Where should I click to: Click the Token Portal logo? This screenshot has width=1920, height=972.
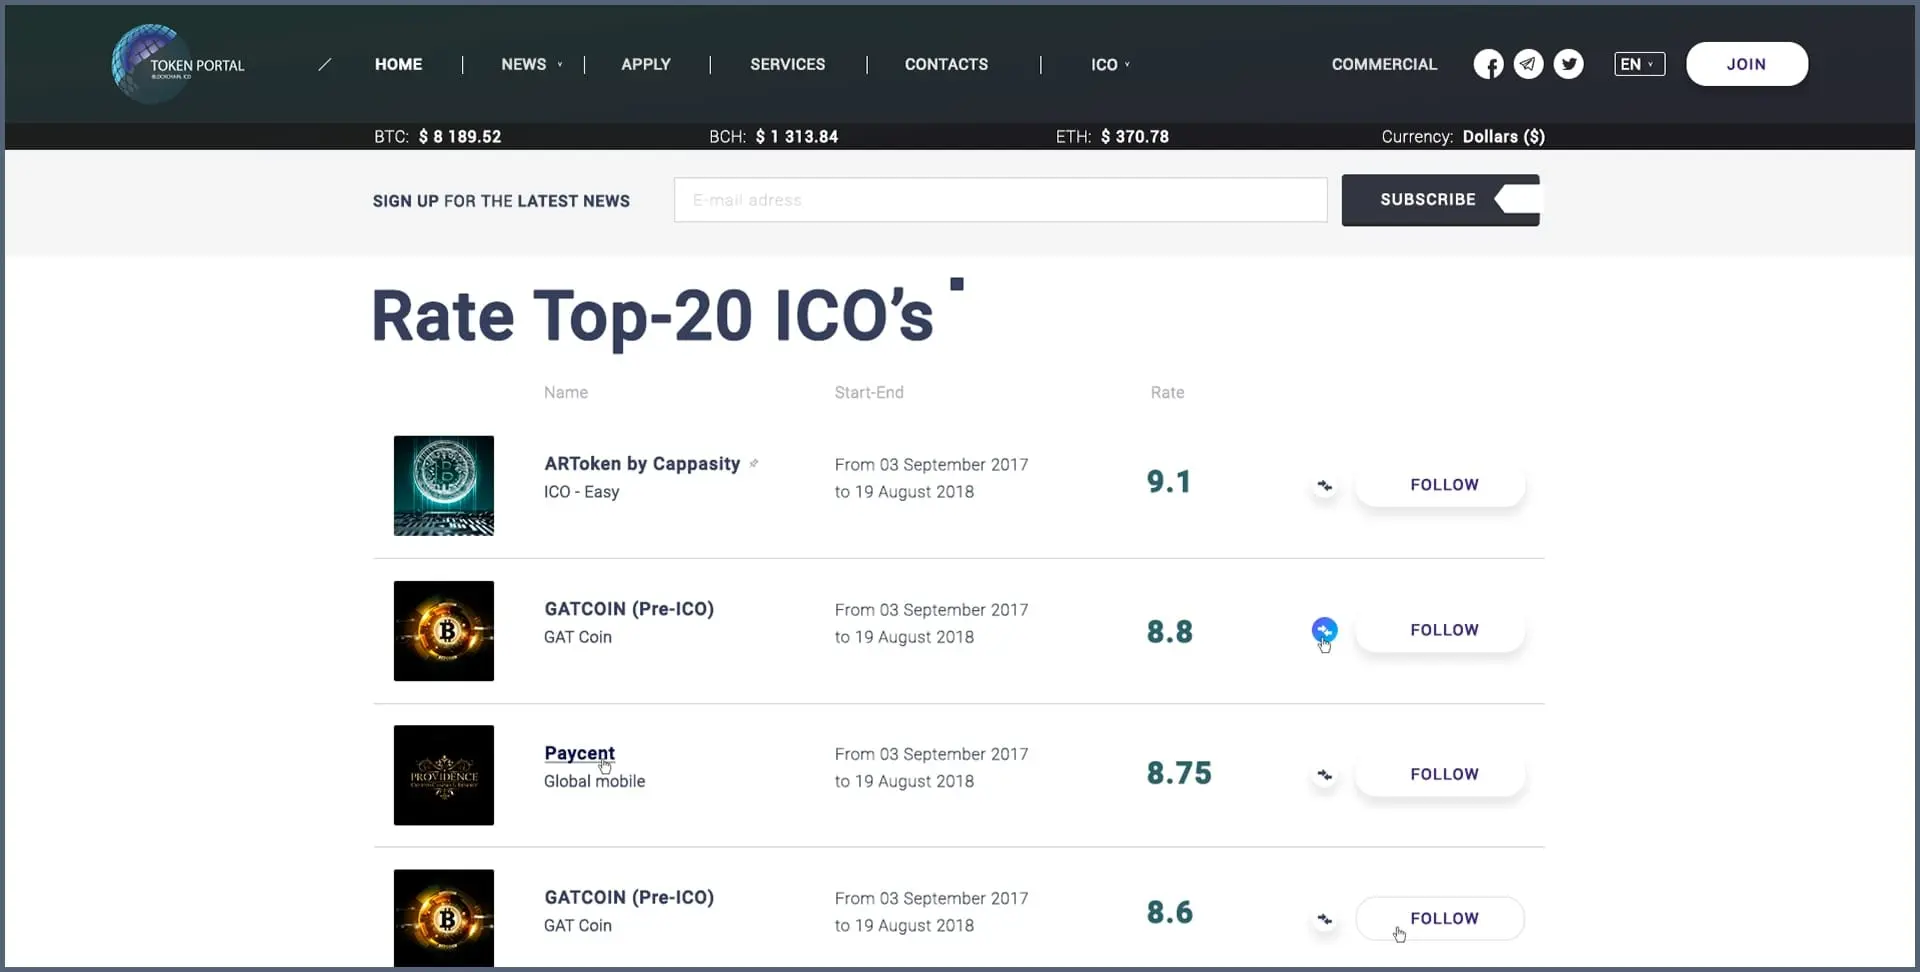point(178,64)
